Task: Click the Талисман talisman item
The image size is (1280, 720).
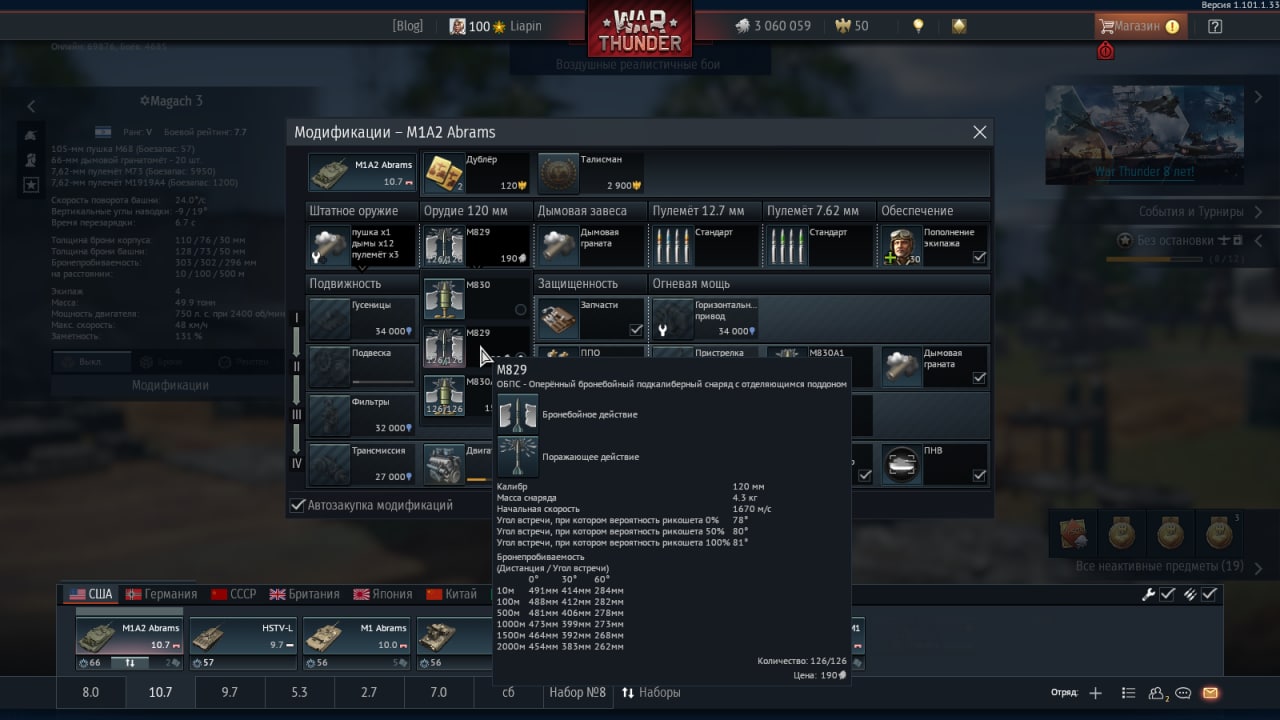Action: [591, 172]
